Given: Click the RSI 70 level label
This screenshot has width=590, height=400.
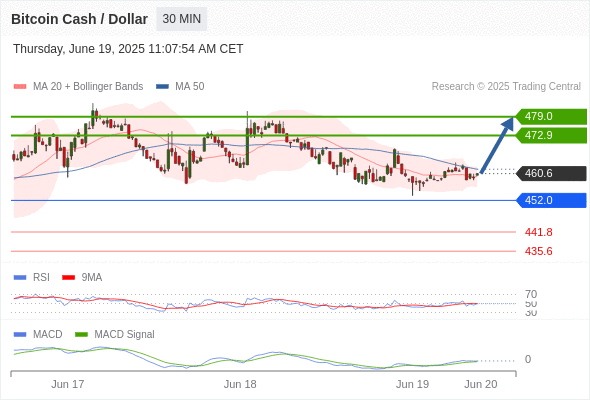Looking at the screenshot, I should click(x=531, y=294).
